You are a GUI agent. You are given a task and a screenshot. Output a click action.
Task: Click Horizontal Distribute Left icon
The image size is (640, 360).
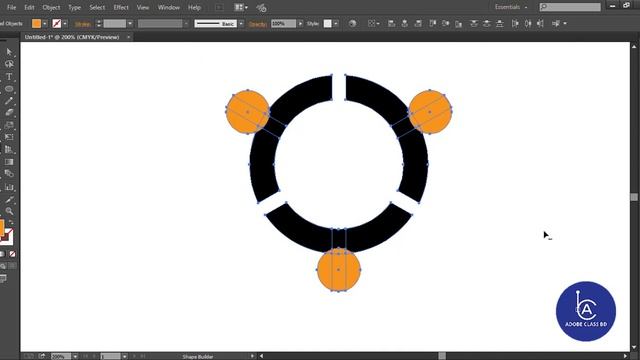pos(515,24)
